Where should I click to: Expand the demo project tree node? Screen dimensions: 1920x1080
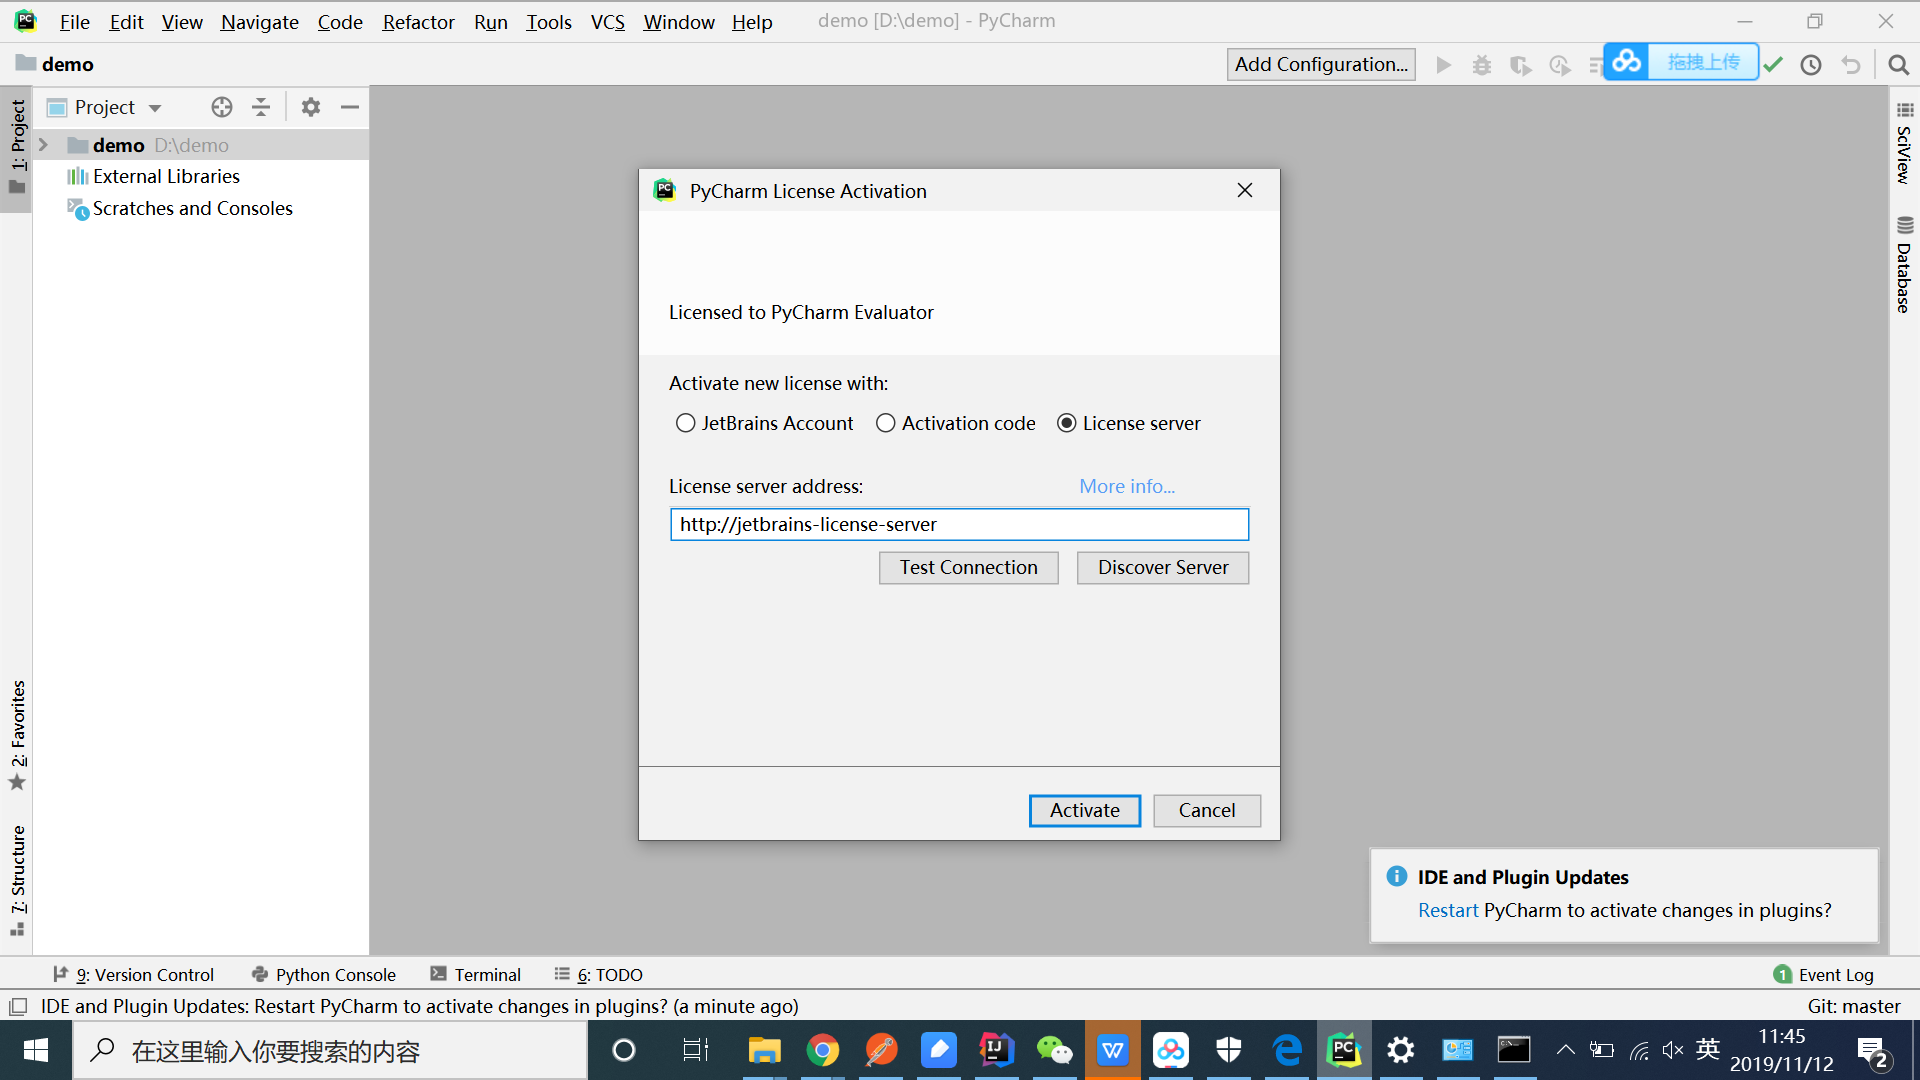[43, 145]
